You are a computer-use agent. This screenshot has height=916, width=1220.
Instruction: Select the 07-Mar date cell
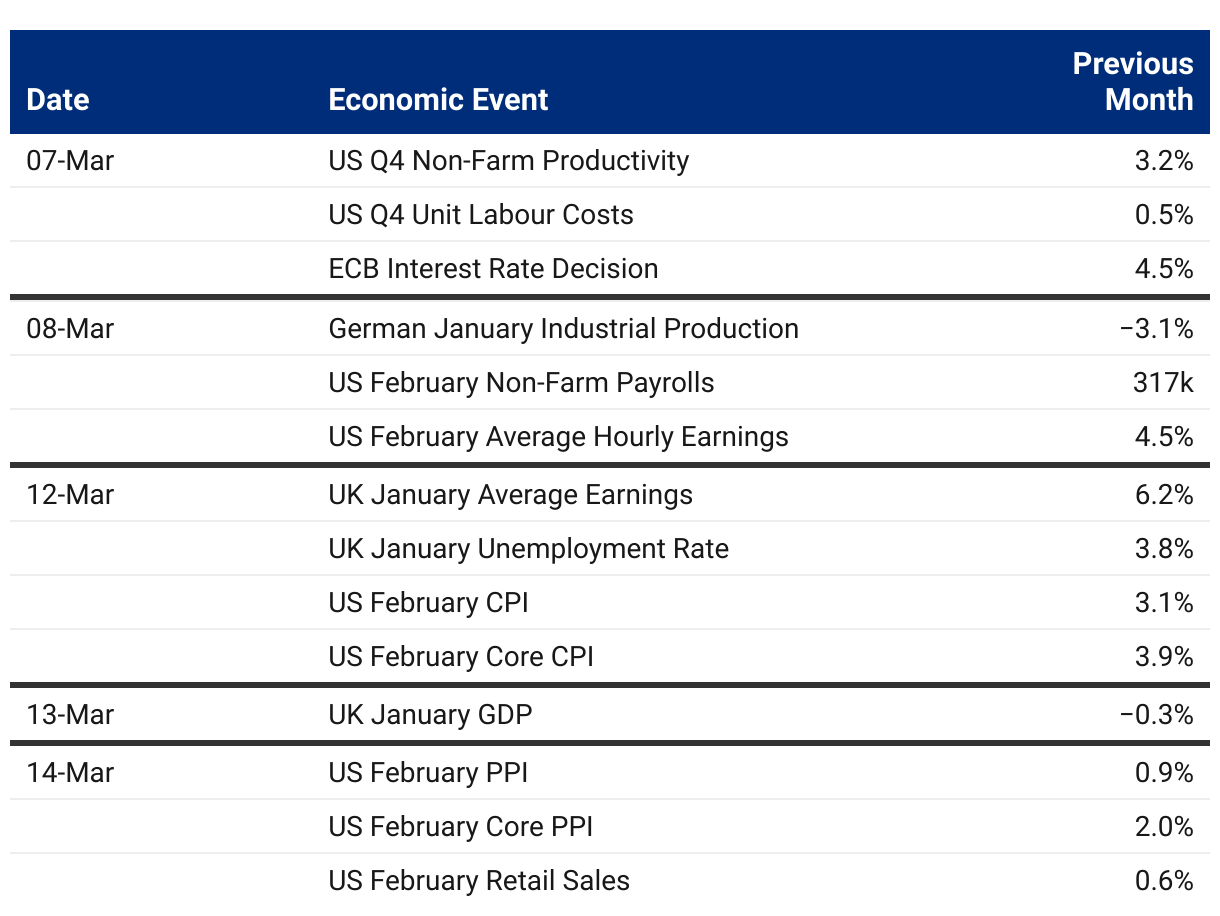coord(70,161)
